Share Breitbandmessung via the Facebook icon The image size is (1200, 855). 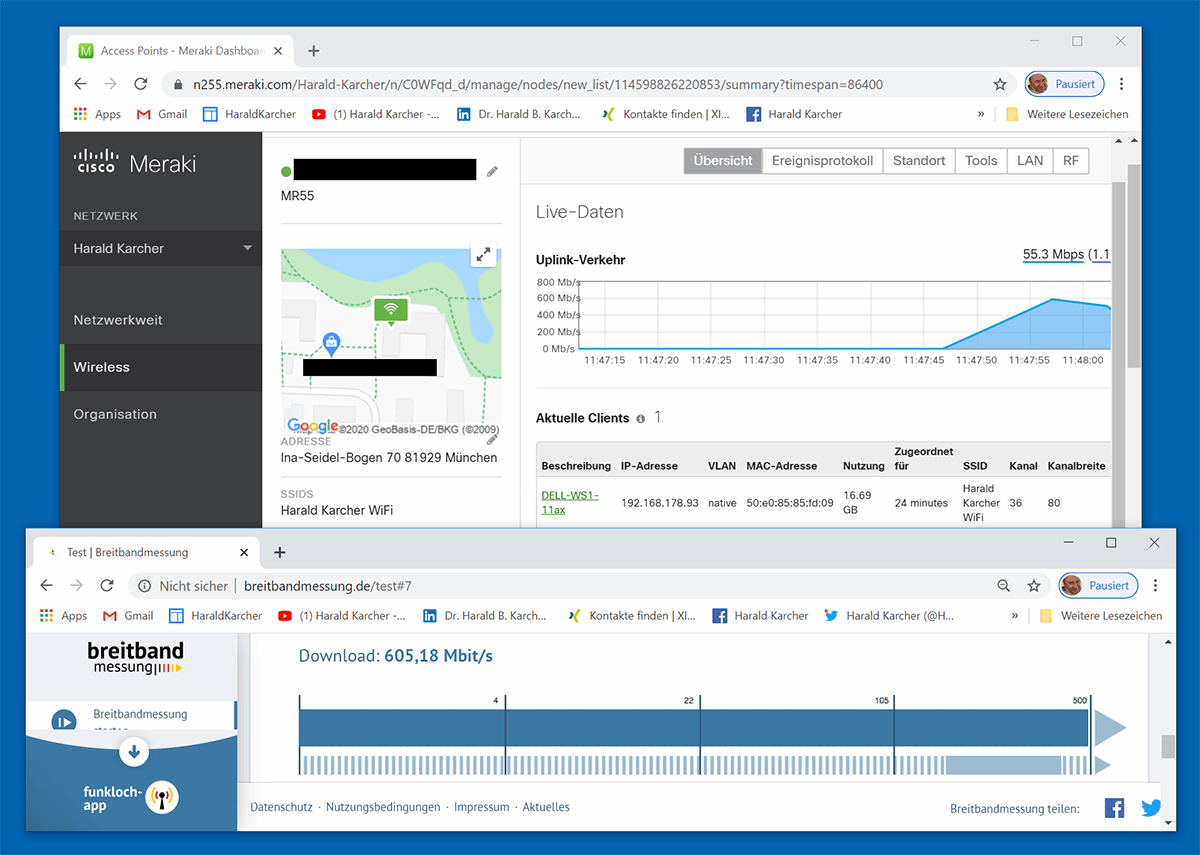[x=1114, y=807]
